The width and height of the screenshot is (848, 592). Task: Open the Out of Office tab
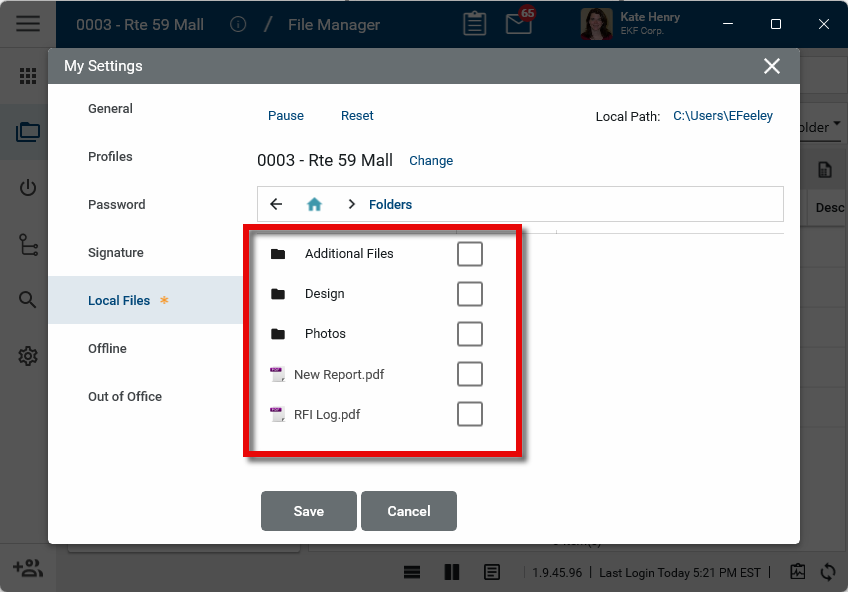125,397
